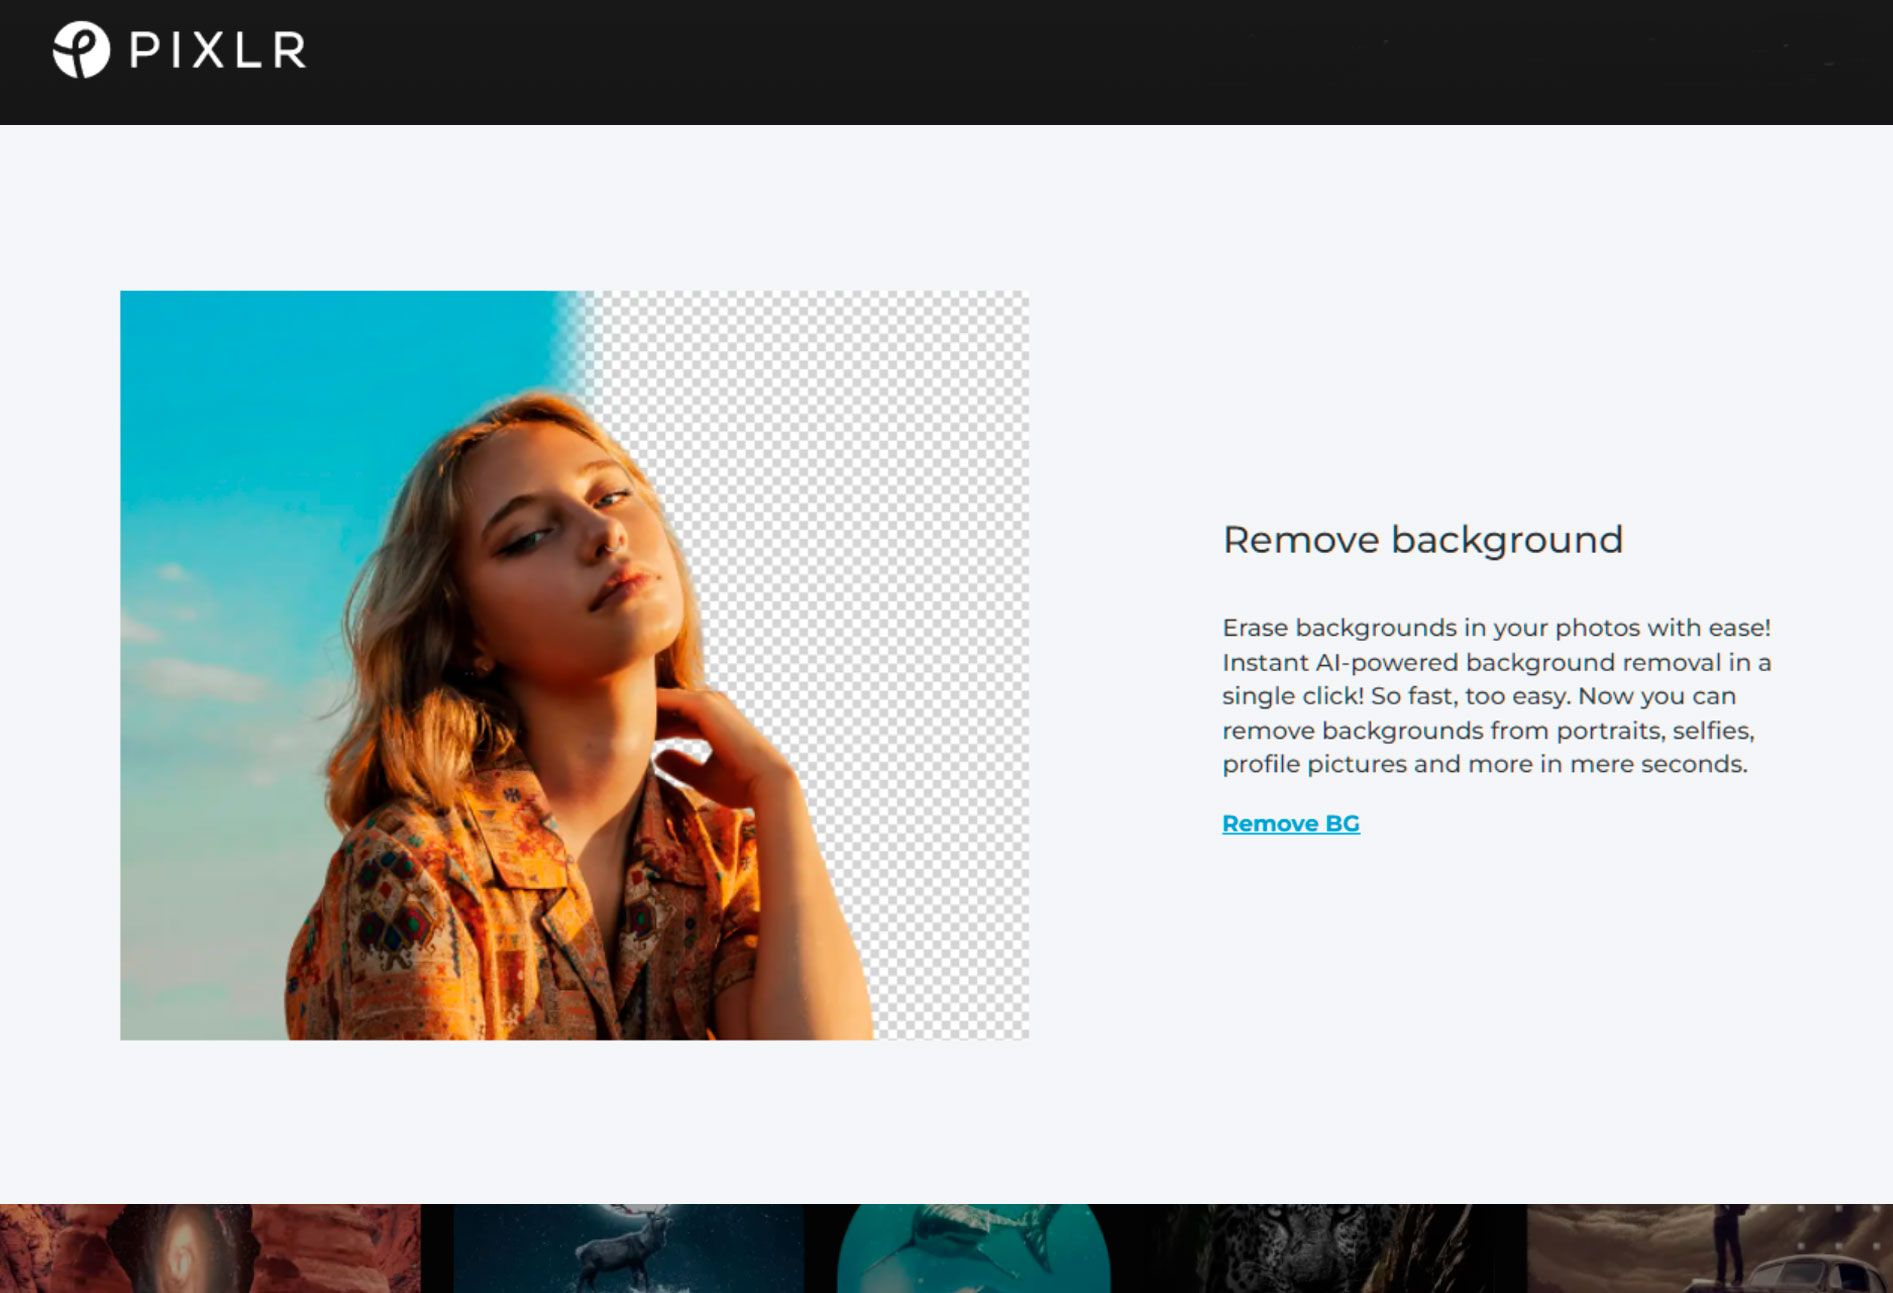Screen dimensions: 1893x1293
Task: Open the deer under moon thumbnail
Action: click(628, 1248)
